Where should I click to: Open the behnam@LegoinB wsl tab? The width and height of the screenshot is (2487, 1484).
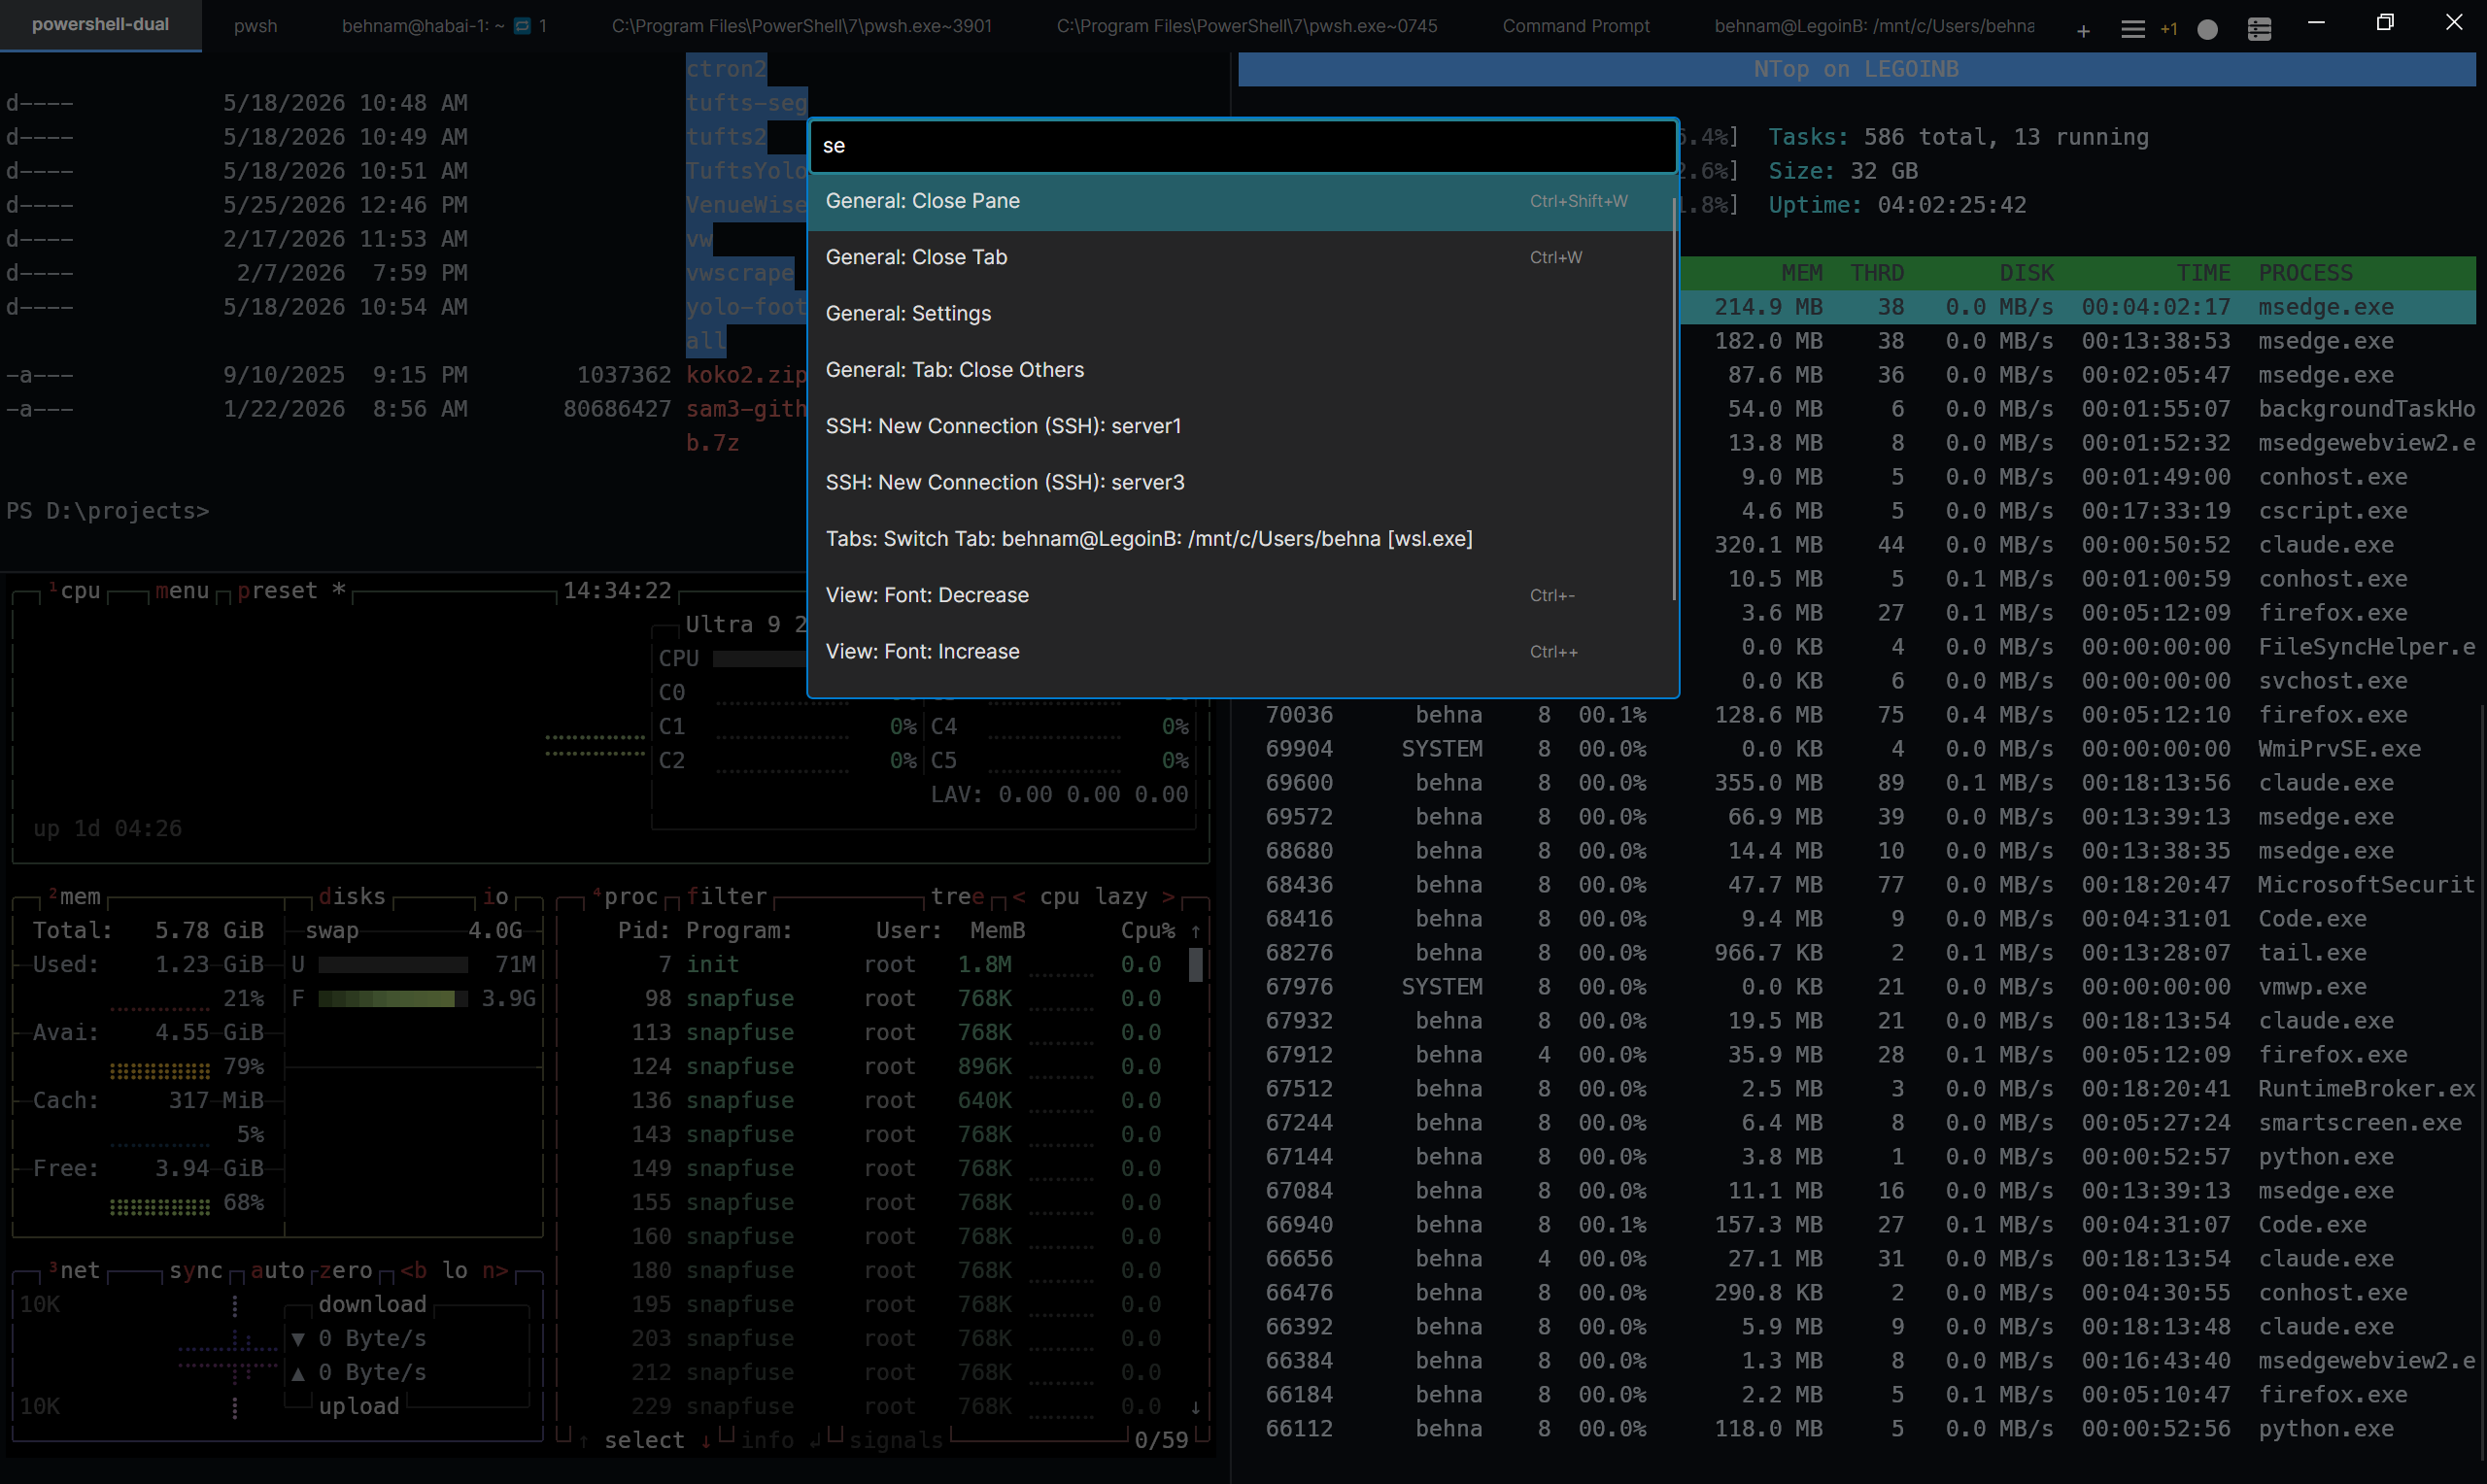[x=1873, y=26]
